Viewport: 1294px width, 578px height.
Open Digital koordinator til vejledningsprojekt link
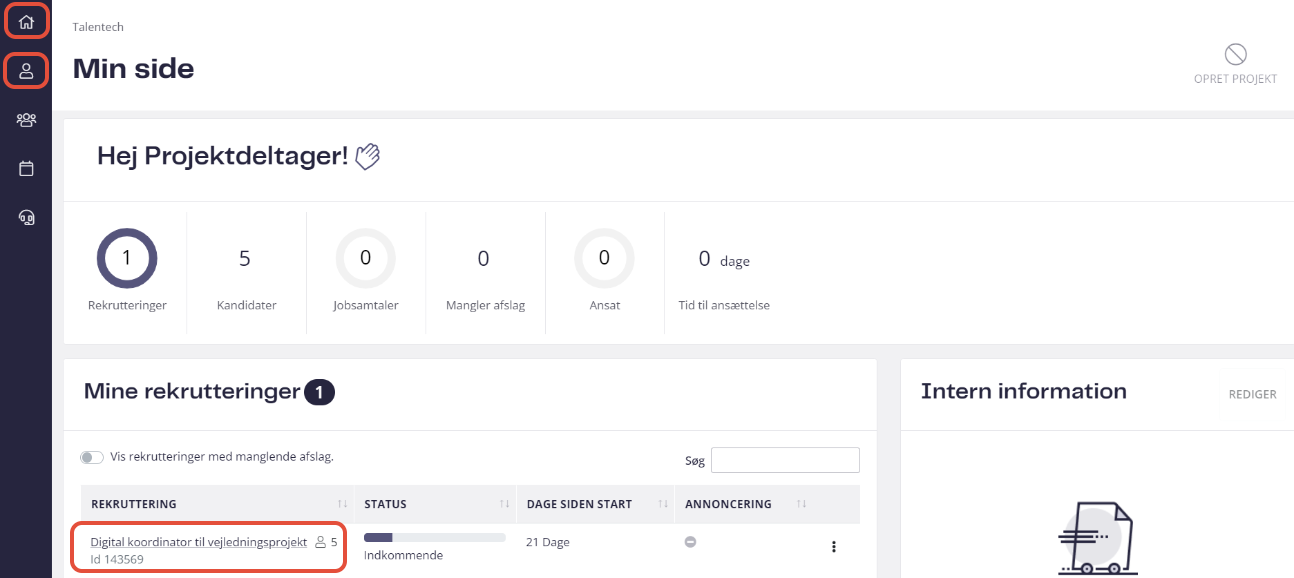click(x=198, y=542)
